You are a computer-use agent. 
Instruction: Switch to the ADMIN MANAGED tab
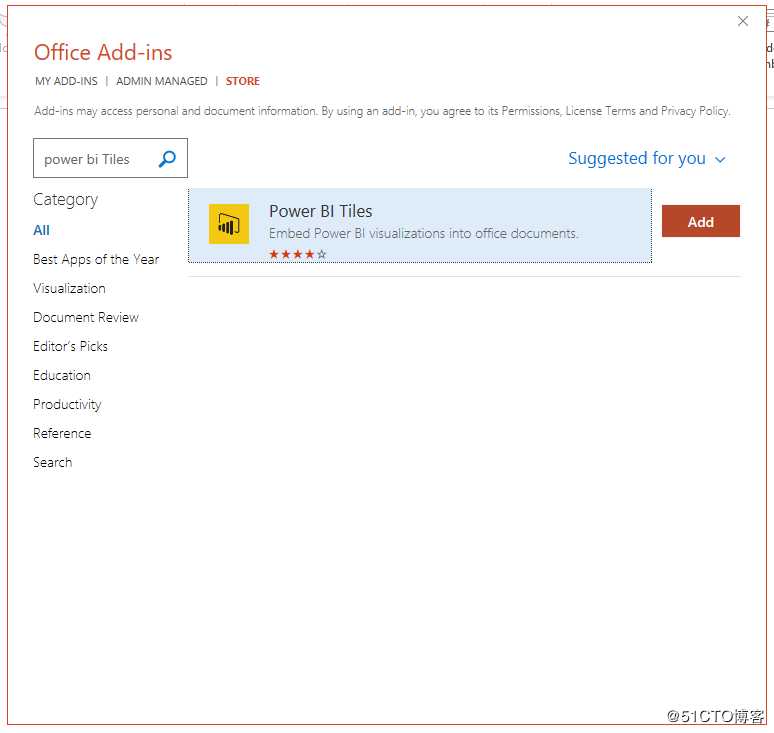point(162,81)
